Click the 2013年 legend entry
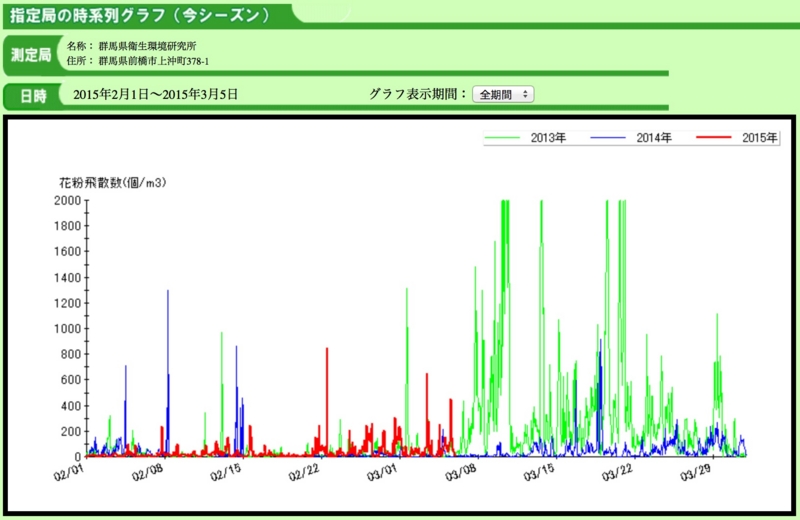800x520 pixels. pos(548,138)
